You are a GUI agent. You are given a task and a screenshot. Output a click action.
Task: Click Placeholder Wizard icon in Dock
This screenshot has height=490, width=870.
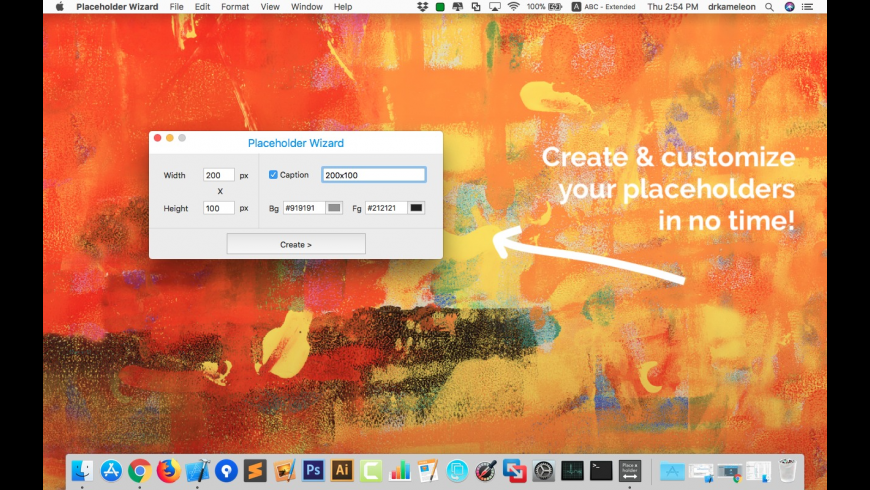[x=630, y=471]
